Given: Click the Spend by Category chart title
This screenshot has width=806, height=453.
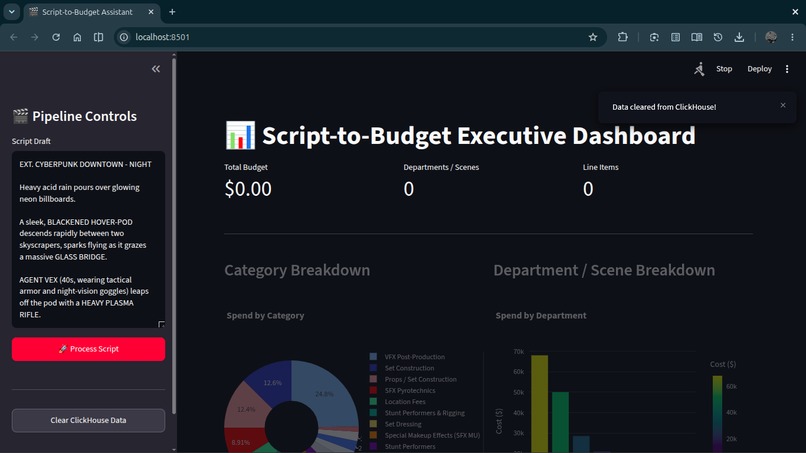Looking at the screenshot, I should [265, 315].
